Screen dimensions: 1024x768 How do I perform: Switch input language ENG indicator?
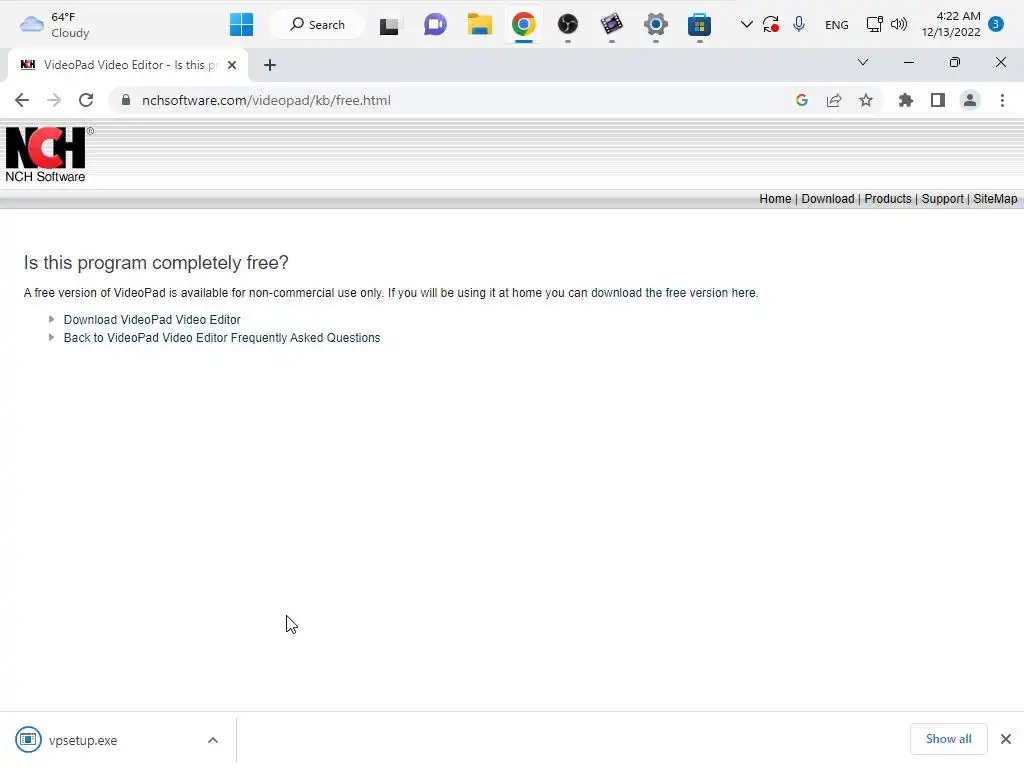click(x=837, y=25)
